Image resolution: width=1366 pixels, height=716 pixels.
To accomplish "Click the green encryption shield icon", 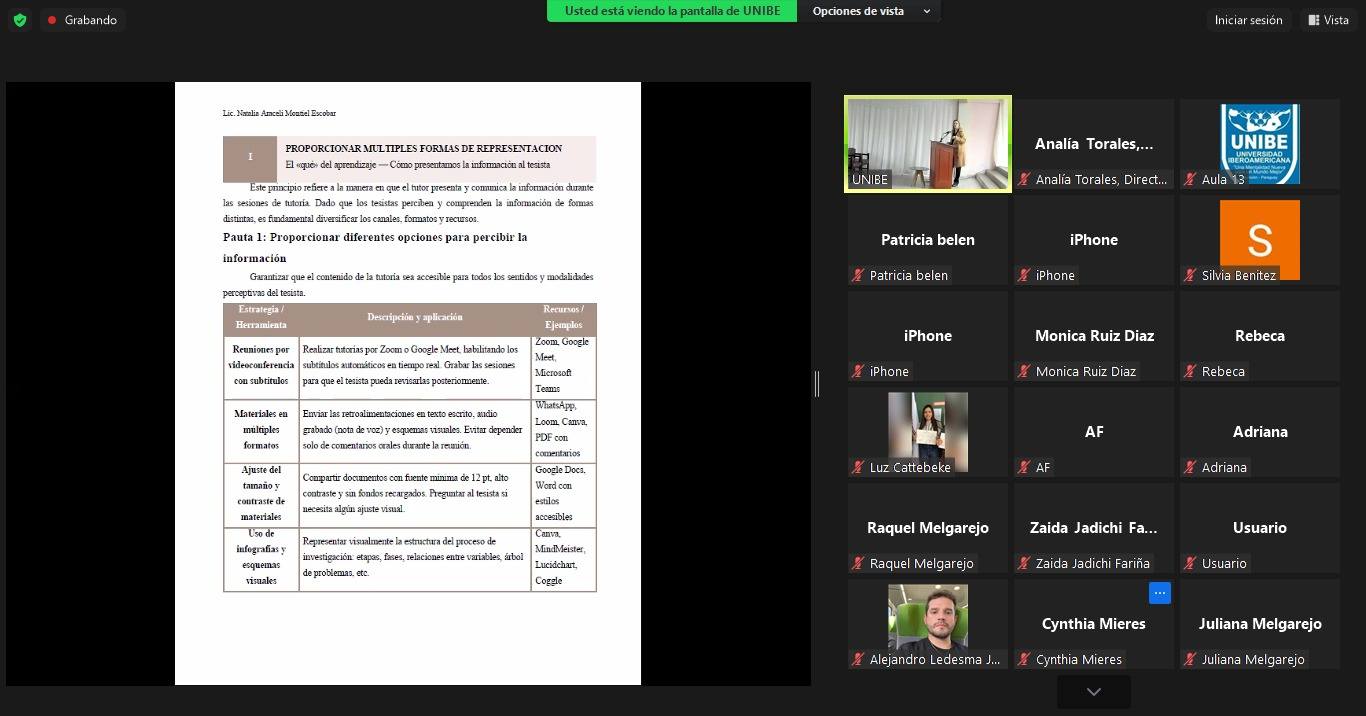I will tap(20, 20).
